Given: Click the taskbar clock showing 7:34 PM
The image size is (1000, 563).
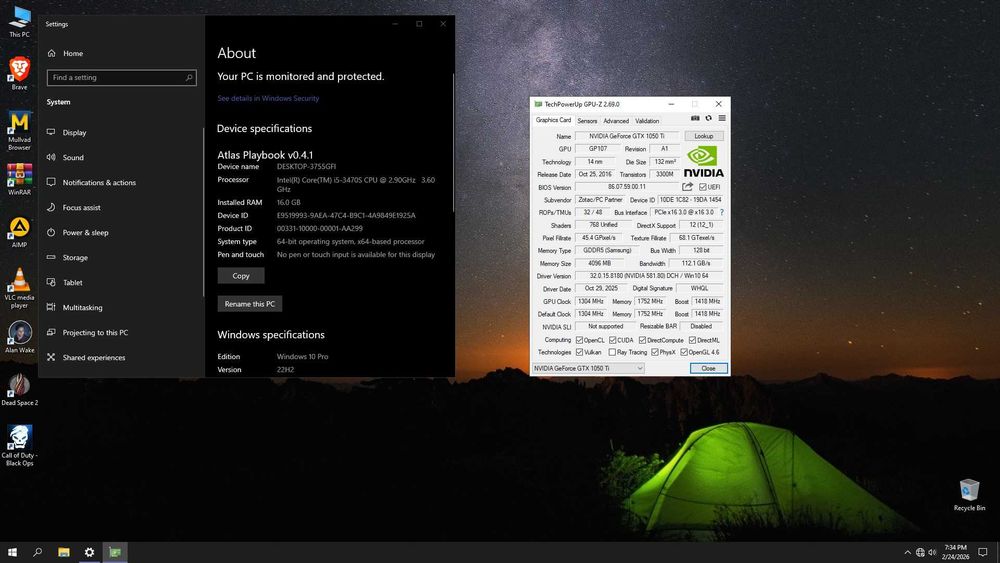Looking at the screenshot, I should pos(955,552).
